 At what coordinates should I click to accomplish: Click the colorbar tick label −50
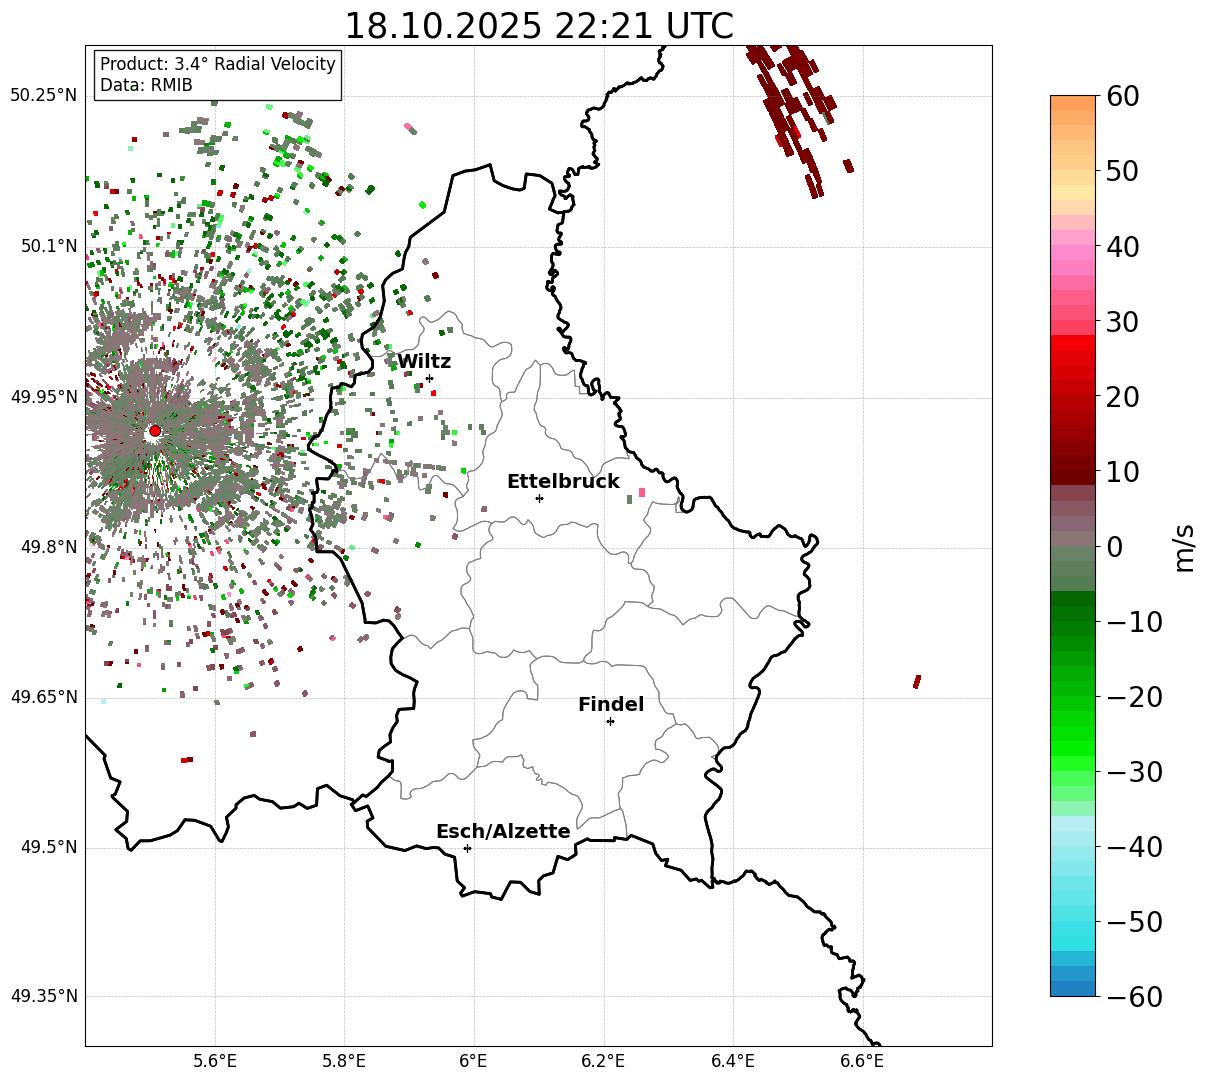[1134, 922]
